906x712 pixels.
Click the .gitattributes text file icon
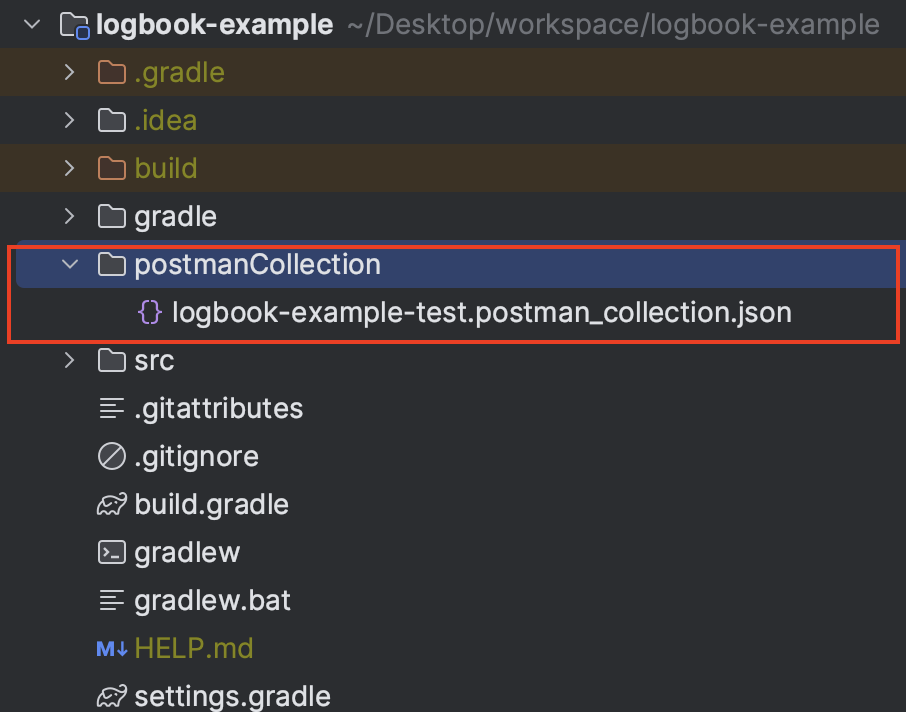tap(111, 409)
